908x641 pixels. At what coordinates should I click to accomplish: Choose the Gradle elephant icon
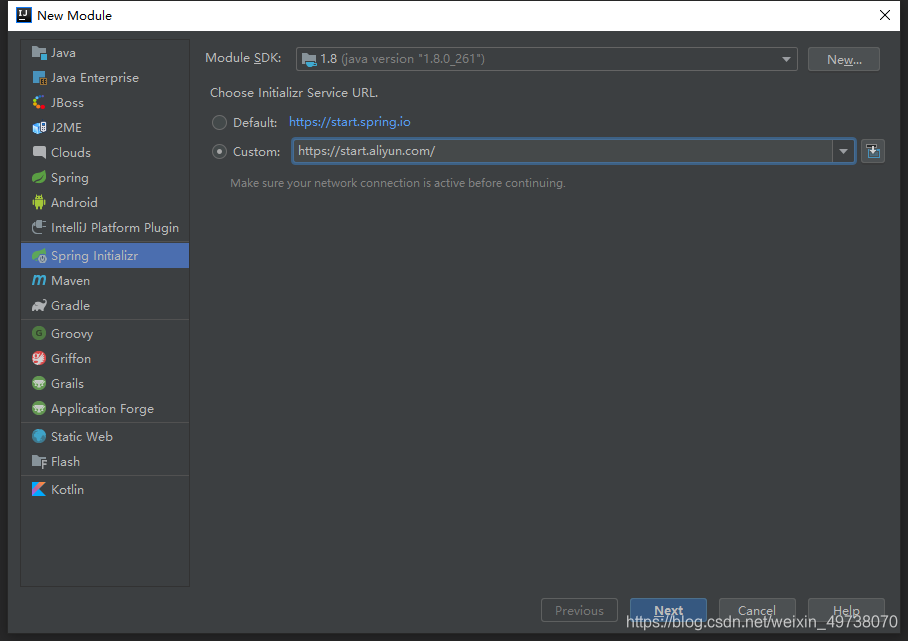pyautogui.click(x=39, y=305)
